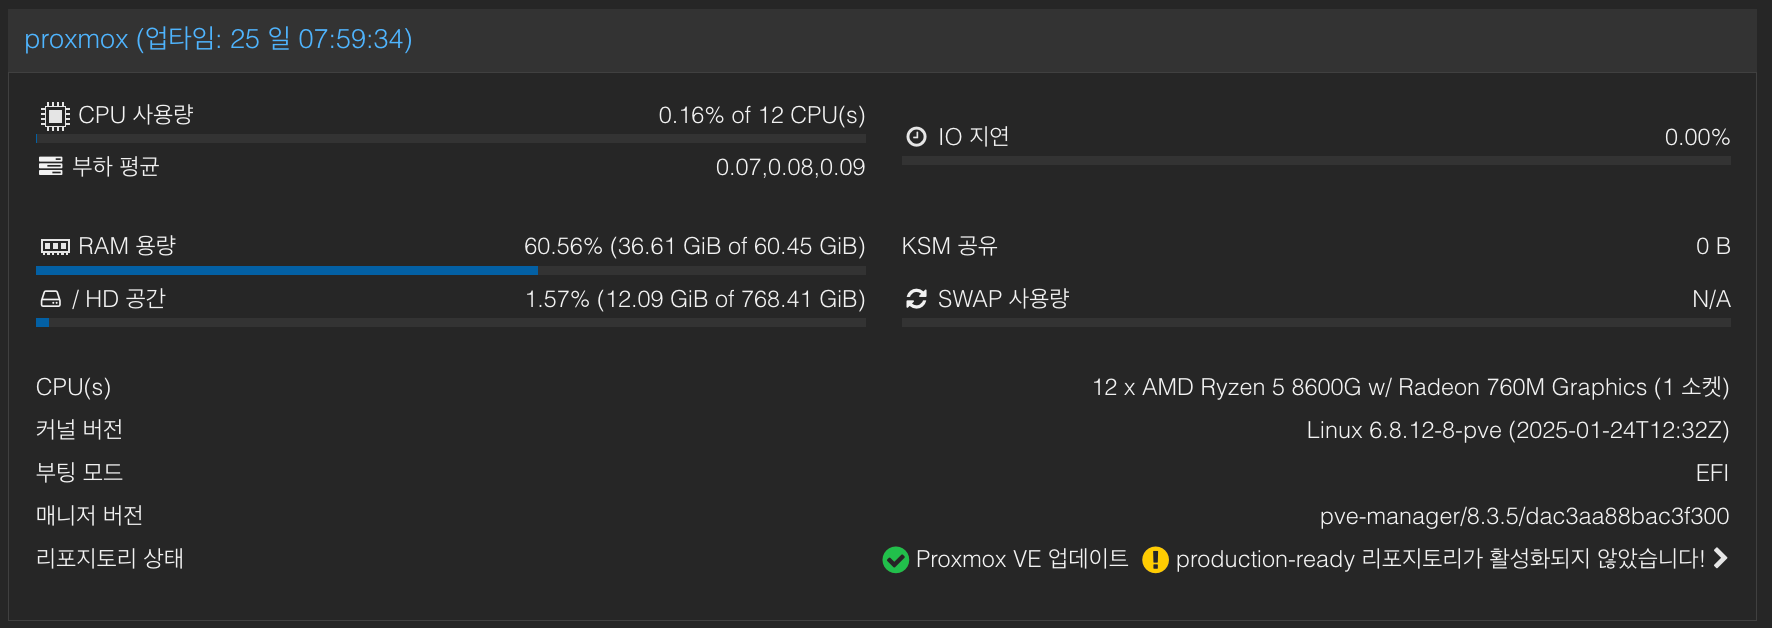This screenshot has height=628, width=1772.
Task: Select the pve-manager version string
Action: tap(1524, 516)
